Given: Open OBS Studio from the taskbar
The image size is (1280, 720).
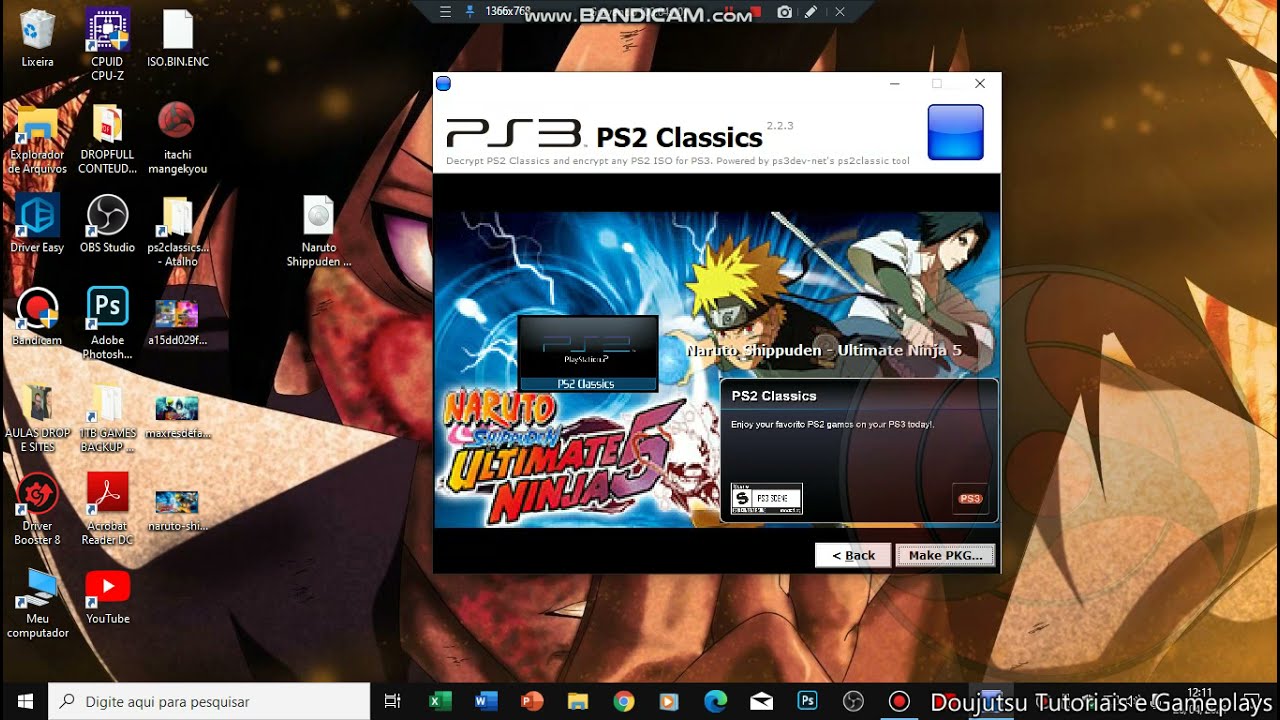Looking at the screenshot, I should click(x=853, y=701).
